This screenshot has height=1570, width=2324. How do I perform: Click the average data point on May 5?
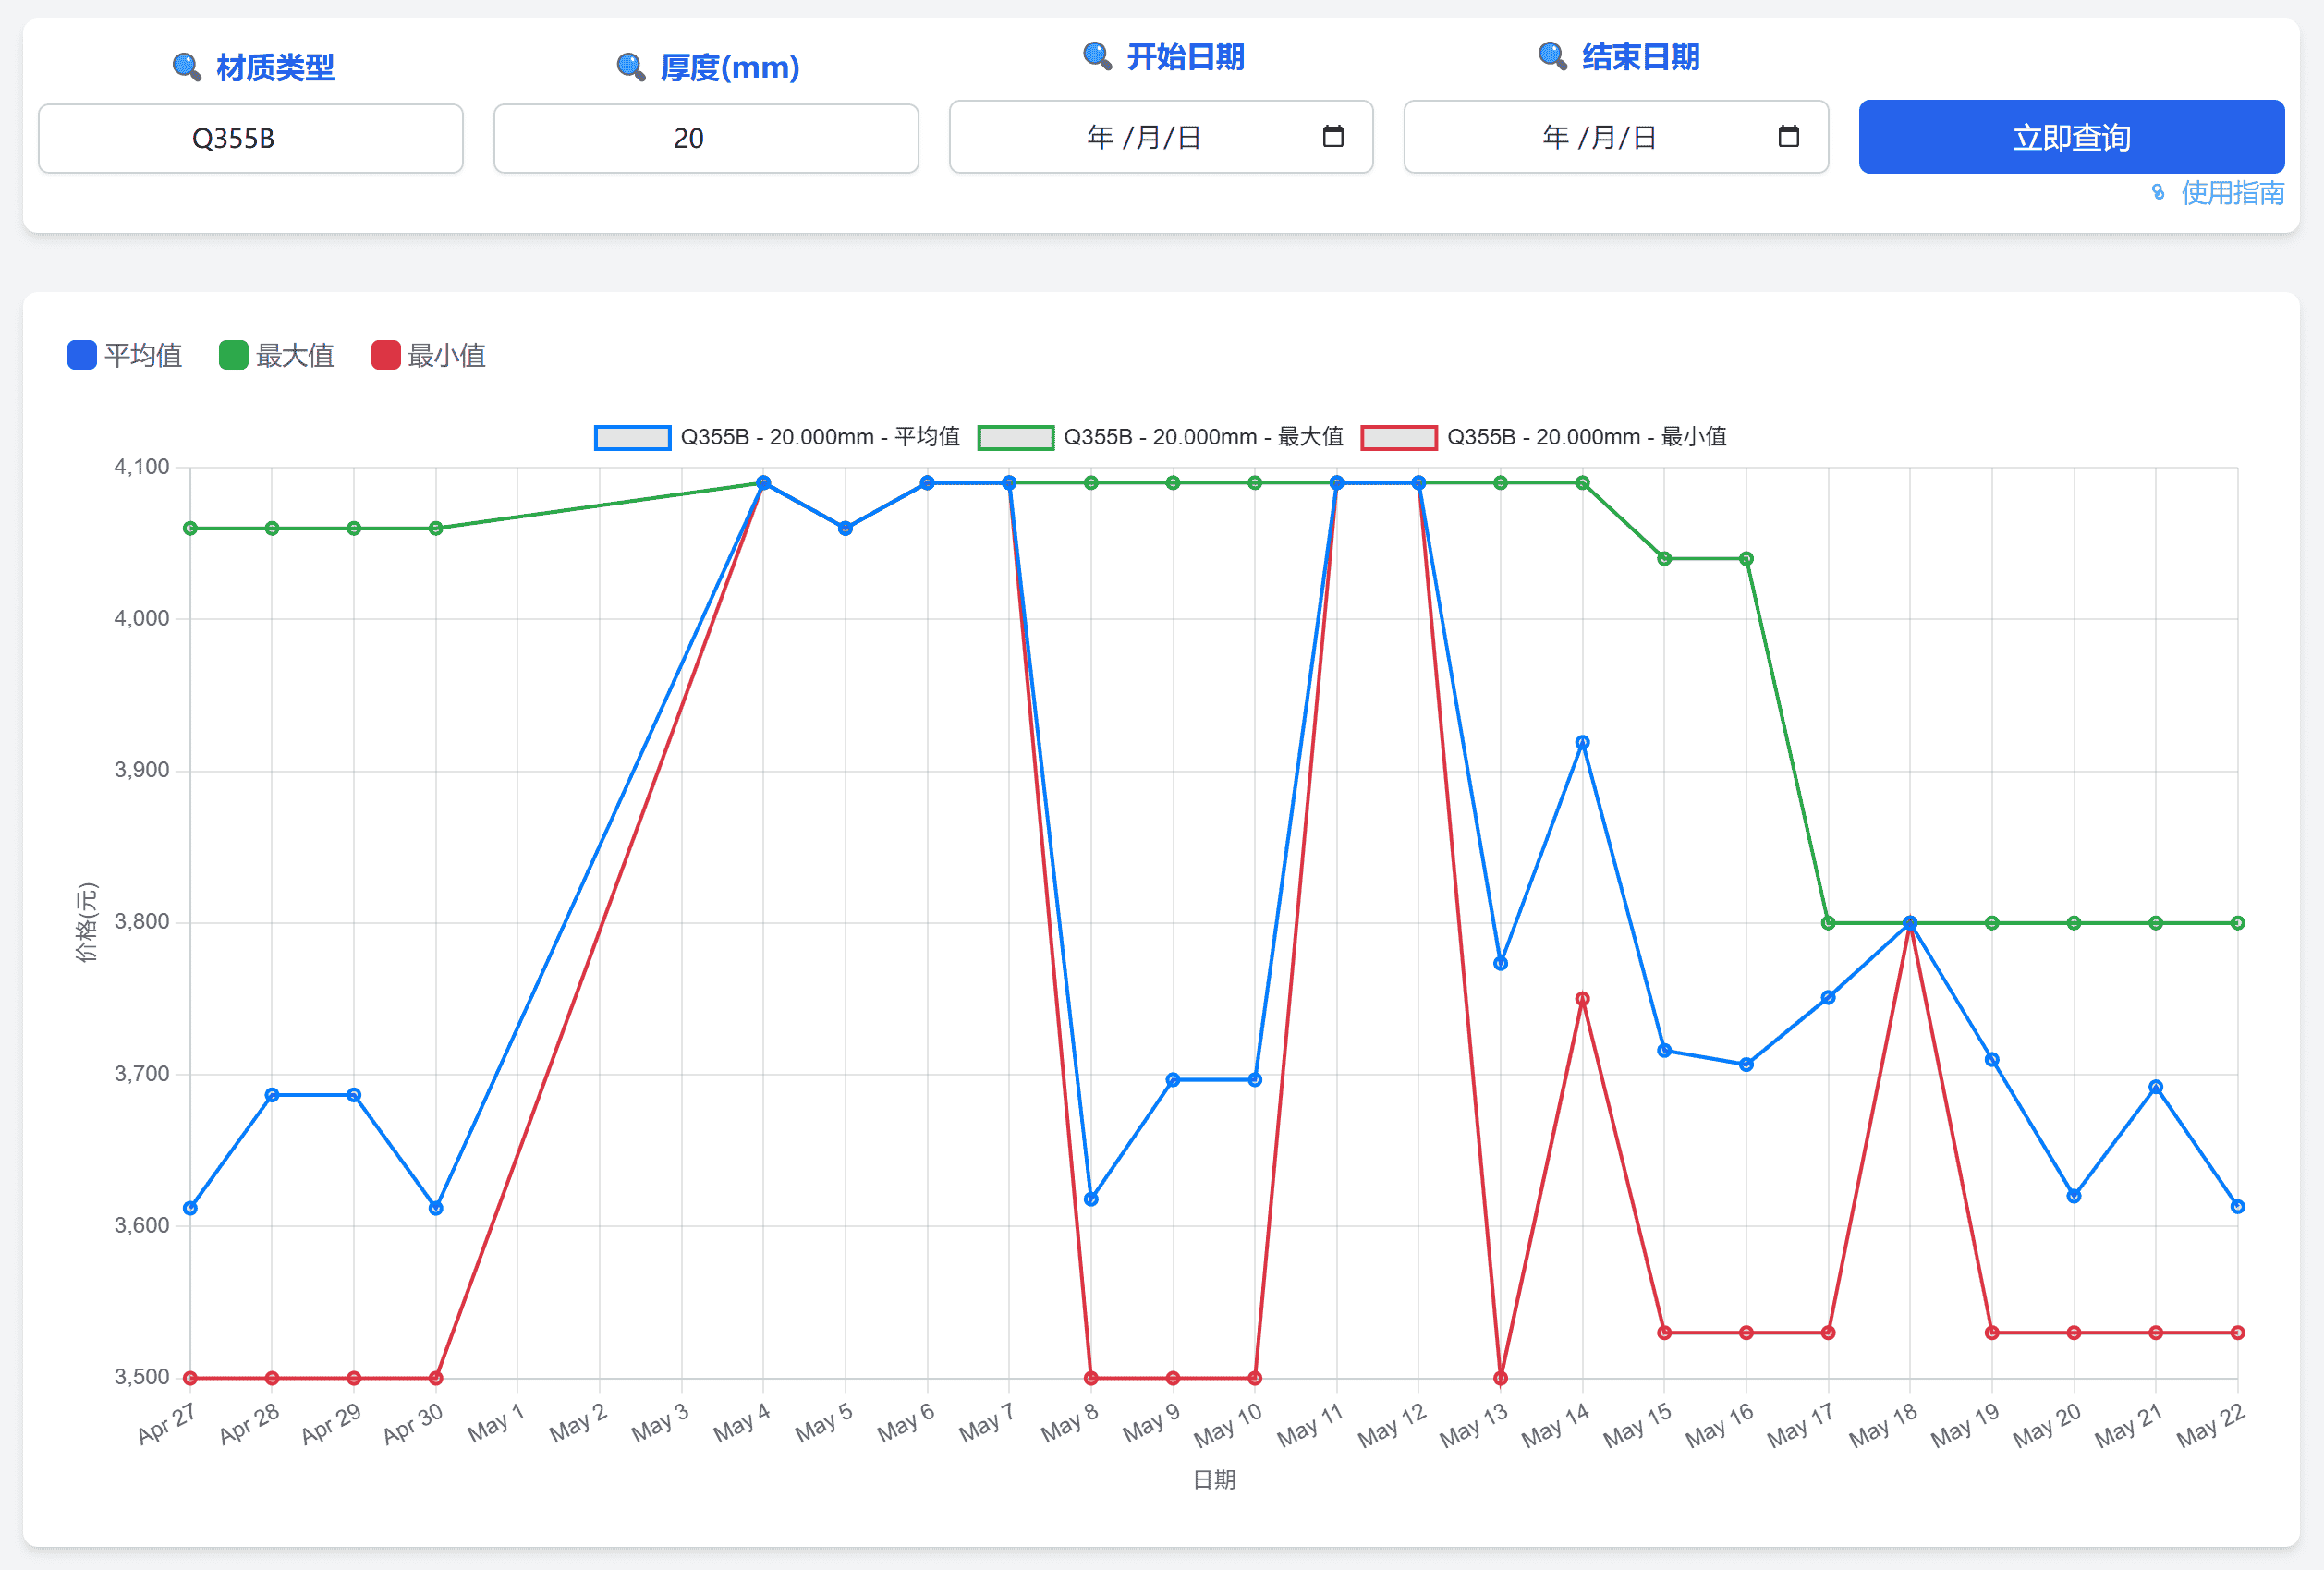tap(845, 528)
